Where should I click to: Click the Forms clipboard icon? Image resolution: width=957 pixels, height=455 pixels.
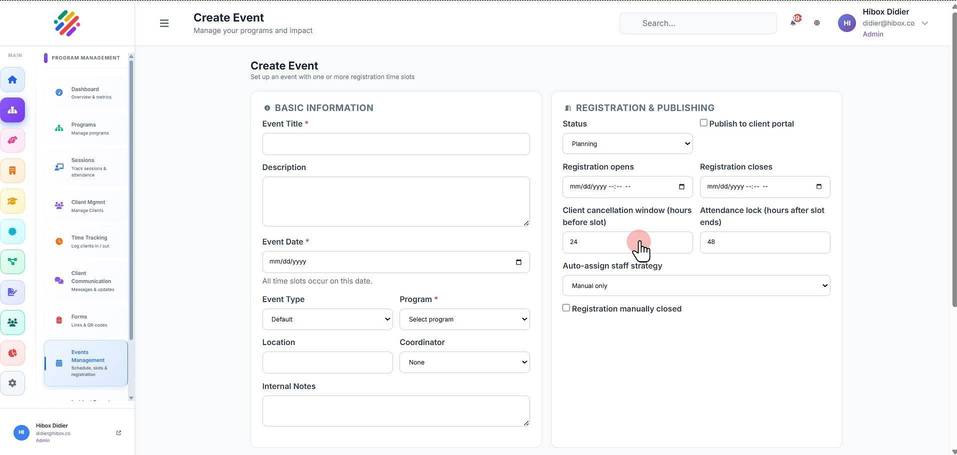[59, 321]
